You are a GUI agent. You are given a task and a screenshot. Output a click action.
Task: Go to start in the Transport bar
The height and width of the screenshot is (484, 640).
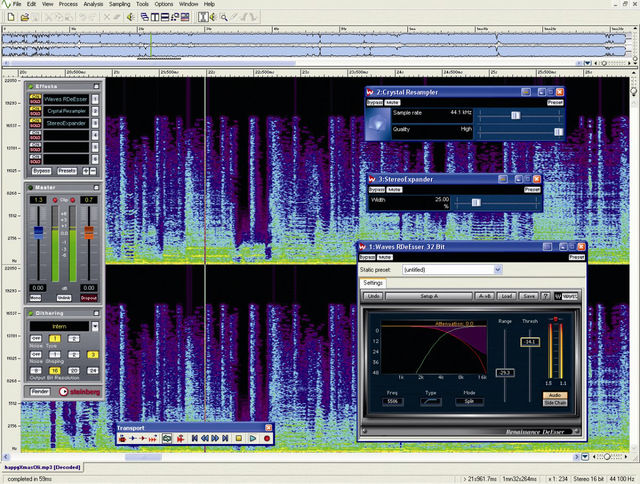click(195, 439)
